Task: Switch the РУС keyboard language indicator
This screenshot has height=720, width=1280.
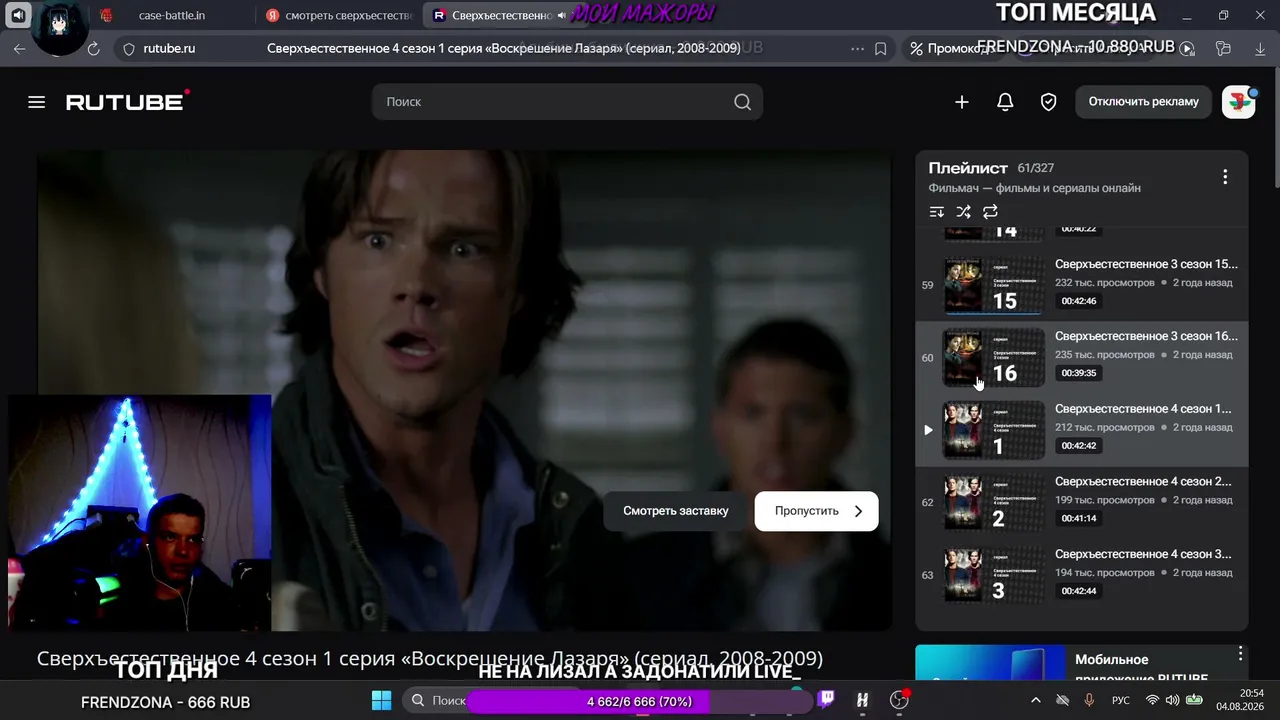Action: 1121,701
